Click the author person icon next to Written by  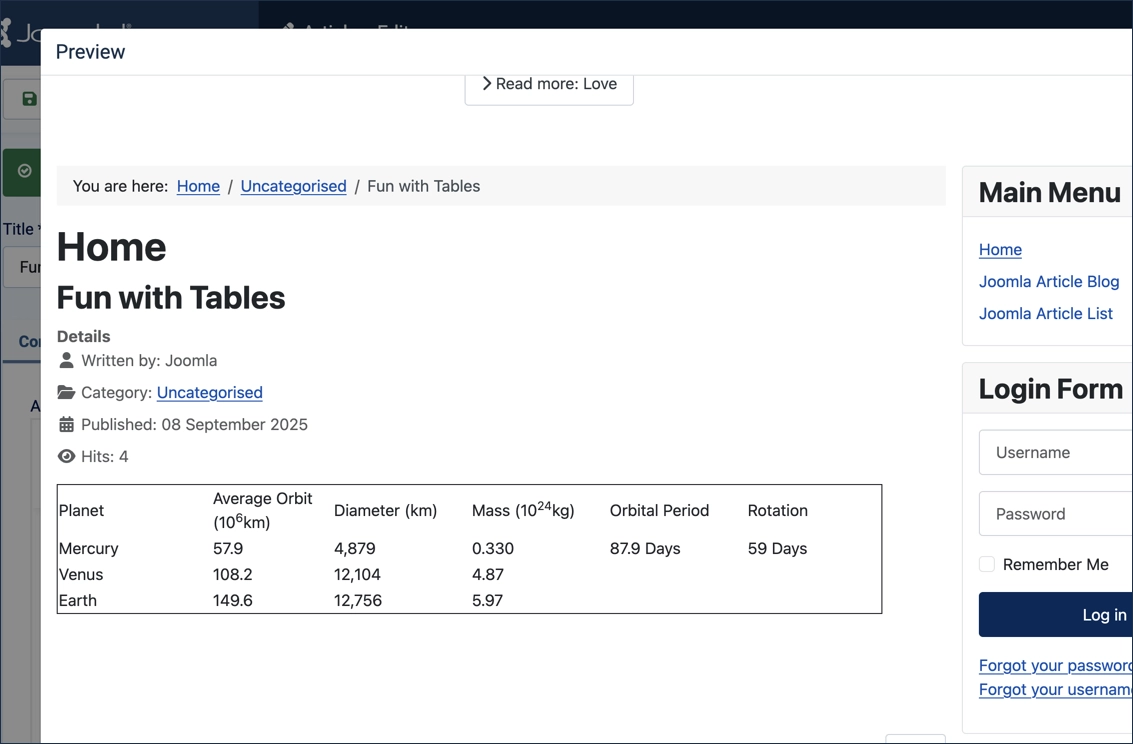pos(65,360)
